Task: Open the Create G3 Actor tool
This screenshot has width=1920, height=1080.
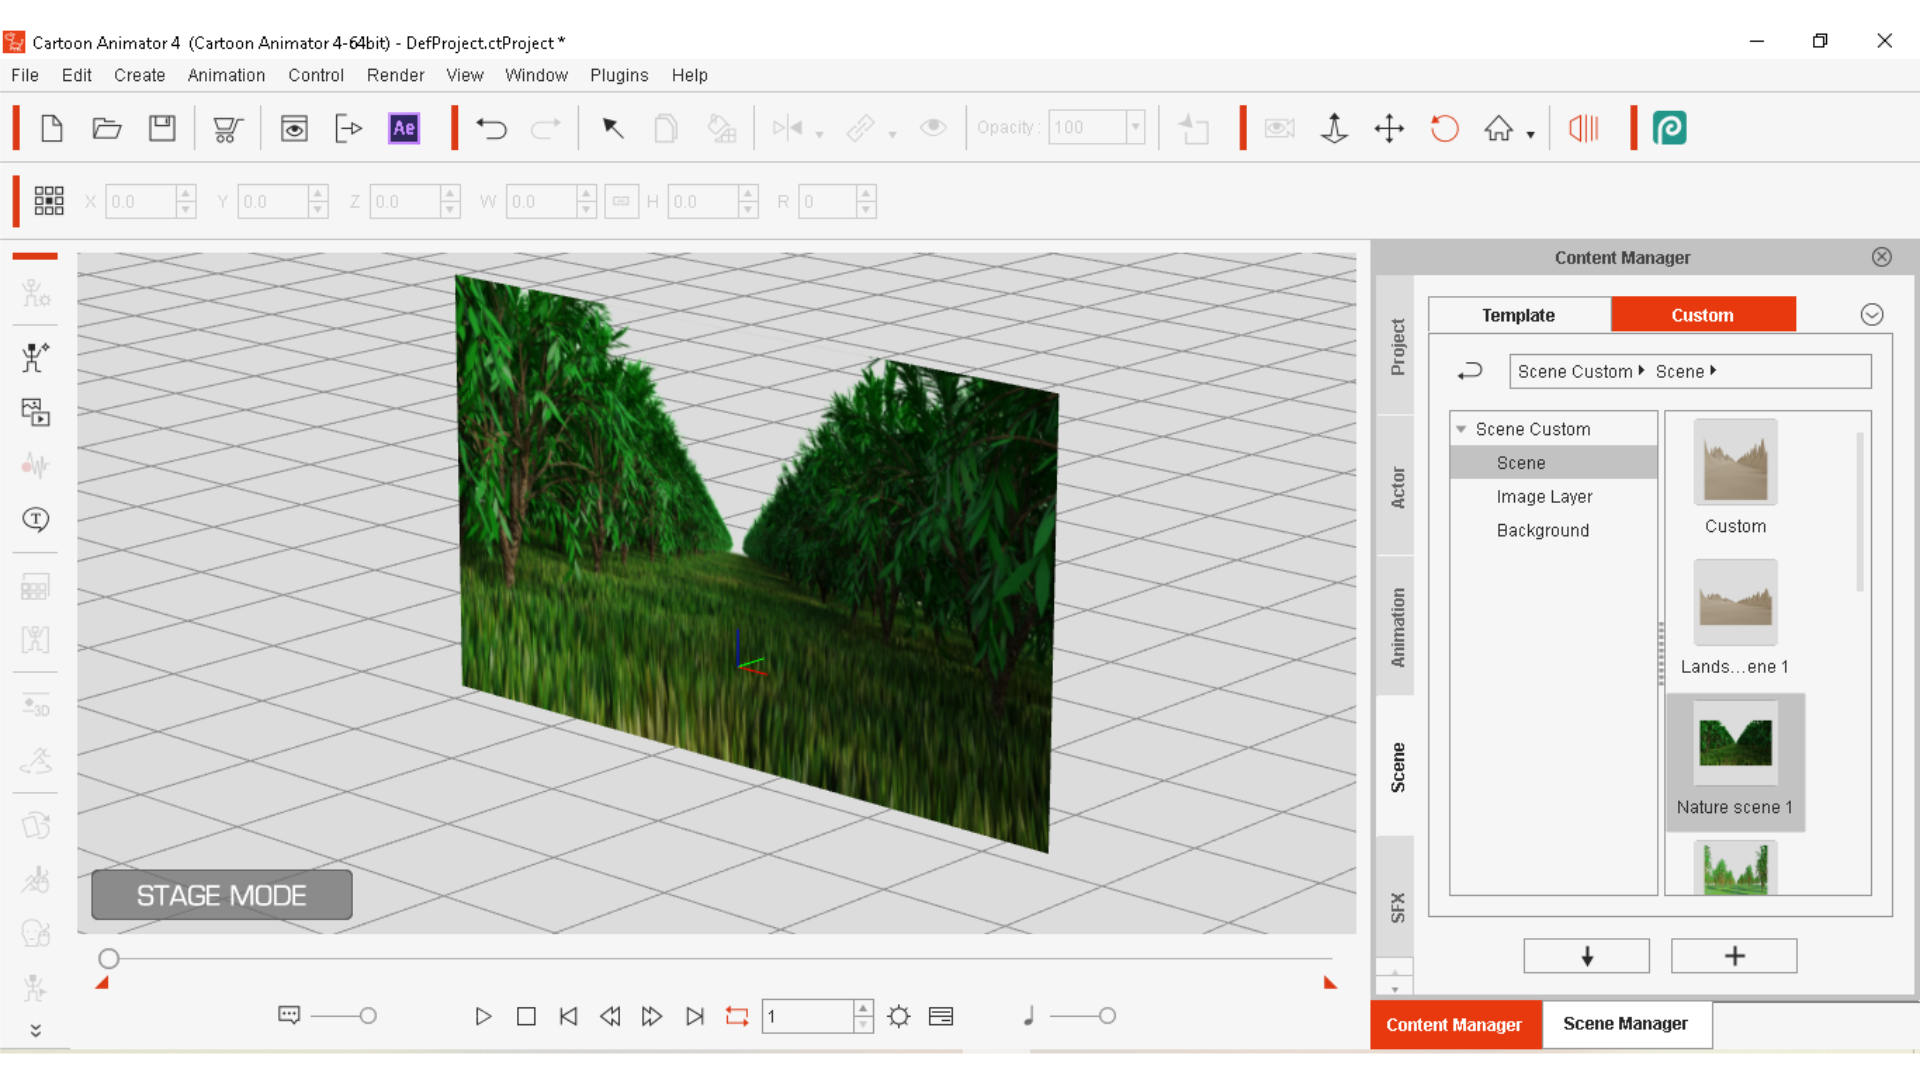Action: point(35,357)
